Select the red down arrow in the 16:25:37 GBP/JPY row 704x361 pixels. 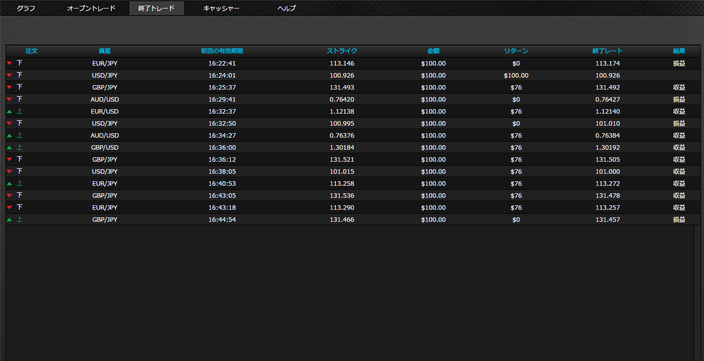coord(9,88)
